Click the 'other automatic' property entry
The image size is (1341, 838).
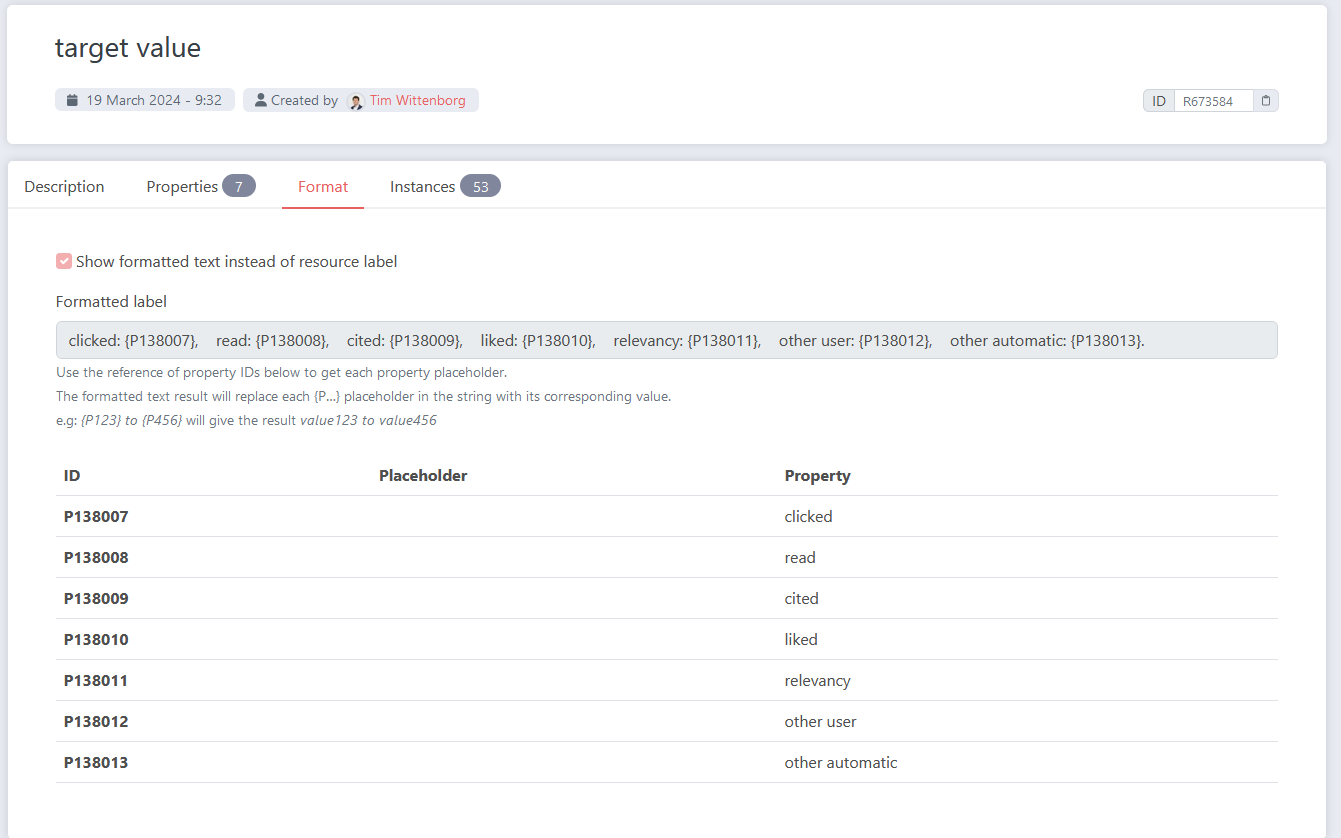[840, 763]
